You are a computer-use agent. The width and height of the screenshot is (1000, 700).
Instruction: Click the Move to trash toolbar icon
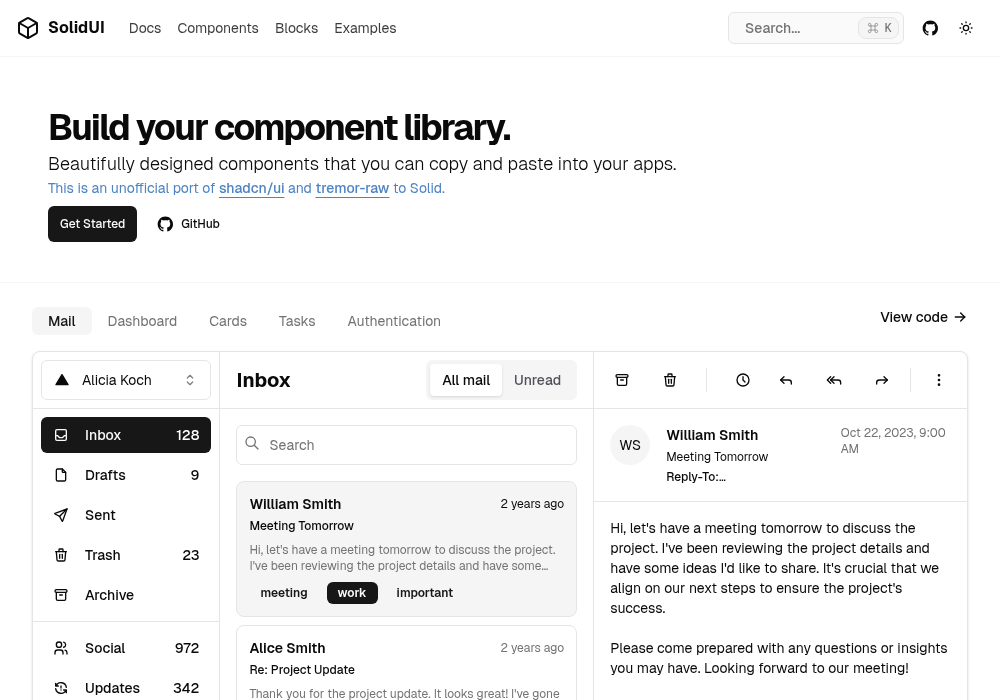(670, 380)
